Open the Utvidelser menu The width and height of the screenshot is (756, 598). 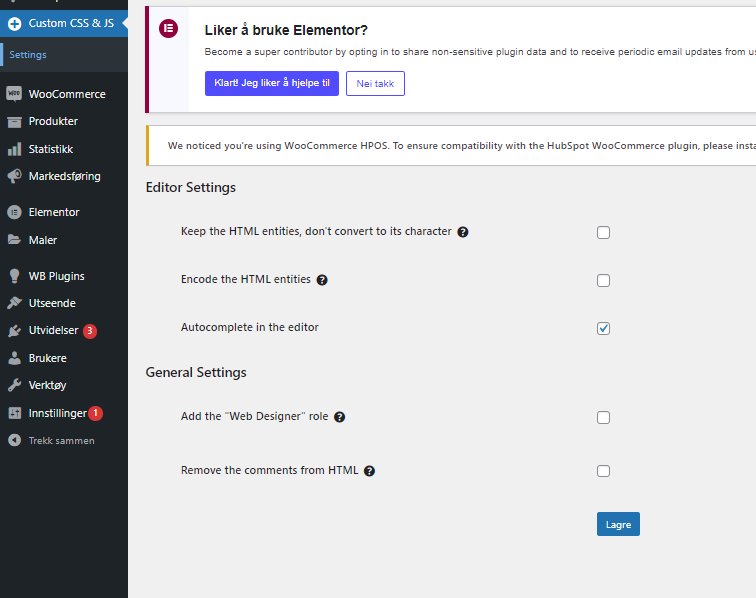point(64,331)
